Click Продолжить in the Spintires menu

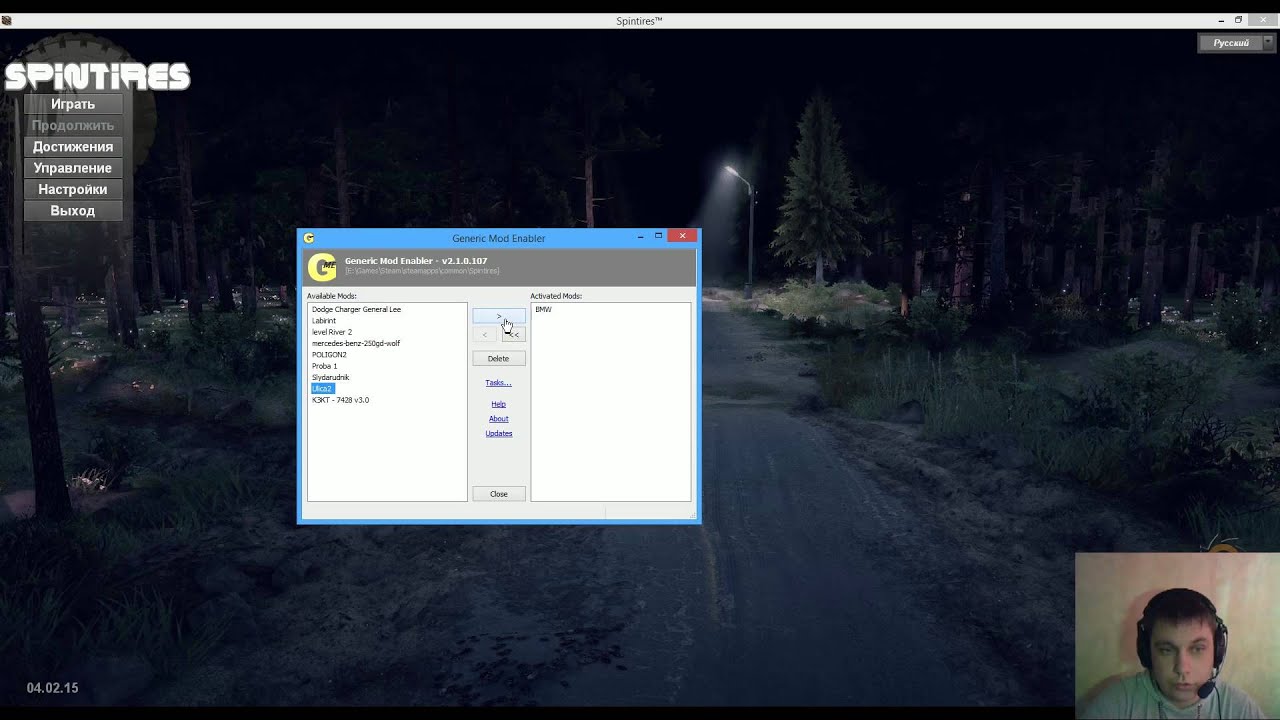[x=73, y=125]
